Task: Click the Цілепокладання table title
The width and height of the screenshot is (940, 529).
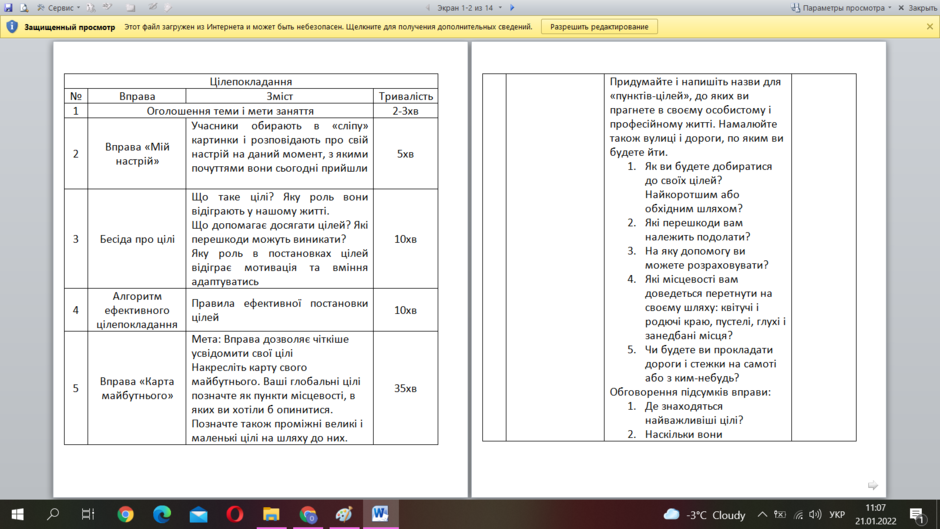Action: coord(251,82)
